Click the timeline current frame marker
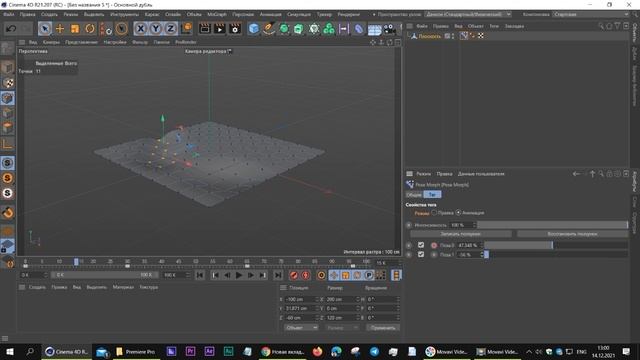 point(76,262)
